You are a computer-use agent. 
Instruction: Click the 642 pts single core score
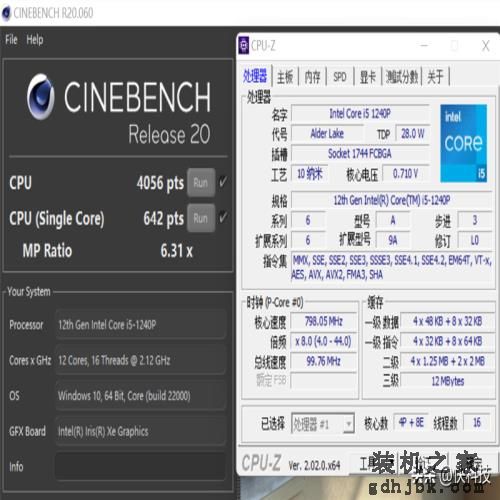(x=163, y=218)
